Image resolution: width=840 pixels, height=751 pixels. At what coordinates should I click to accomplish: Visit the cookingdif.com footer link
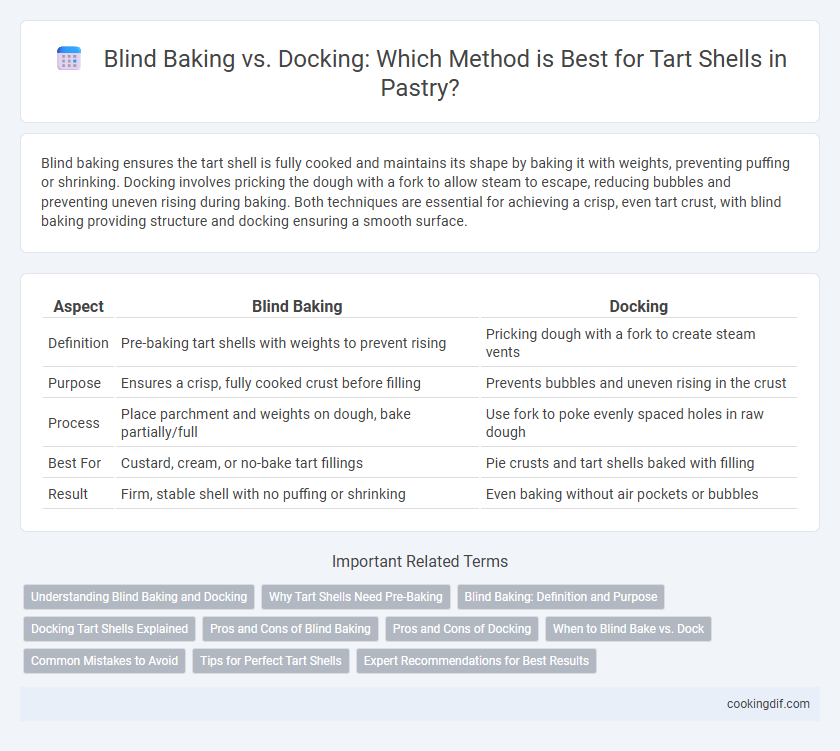tap(768, 704)
